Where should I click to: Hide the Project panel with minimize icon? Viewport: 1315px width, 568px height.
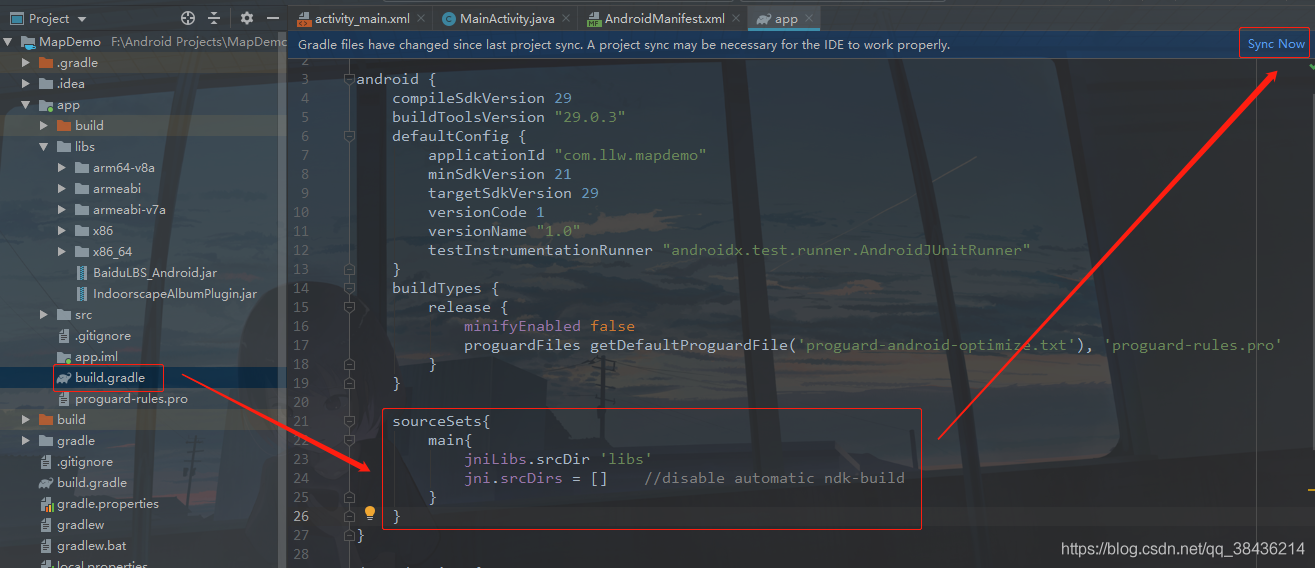[273, 18]
